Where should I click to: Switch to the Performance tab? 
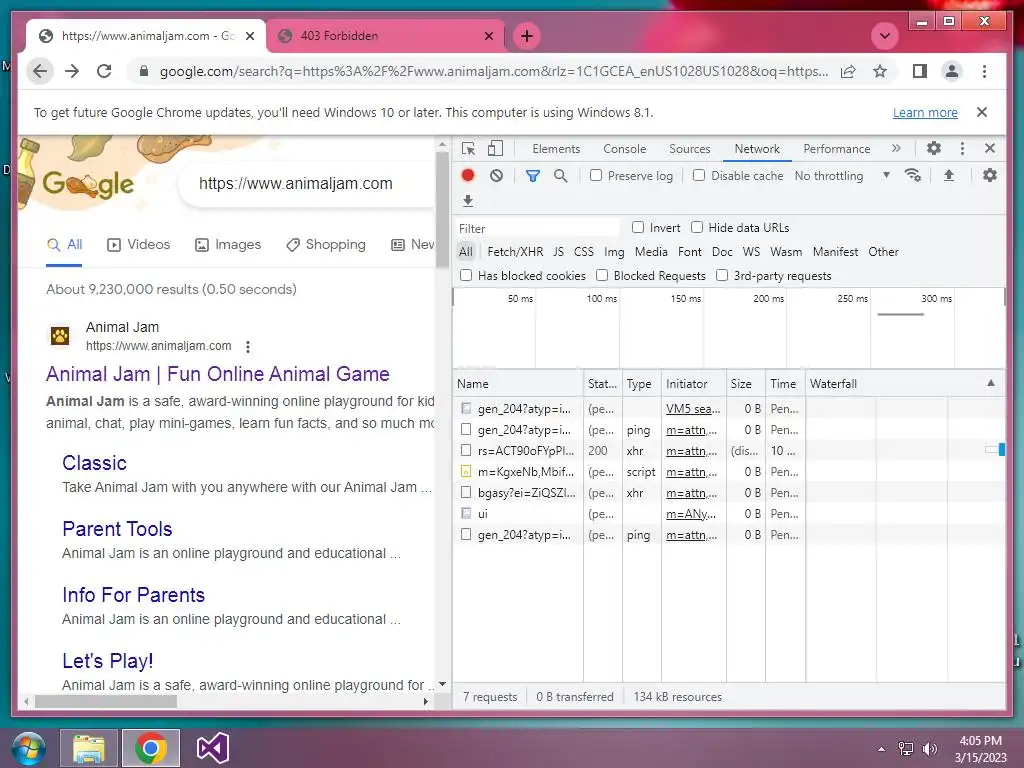[x=837, y=149]
